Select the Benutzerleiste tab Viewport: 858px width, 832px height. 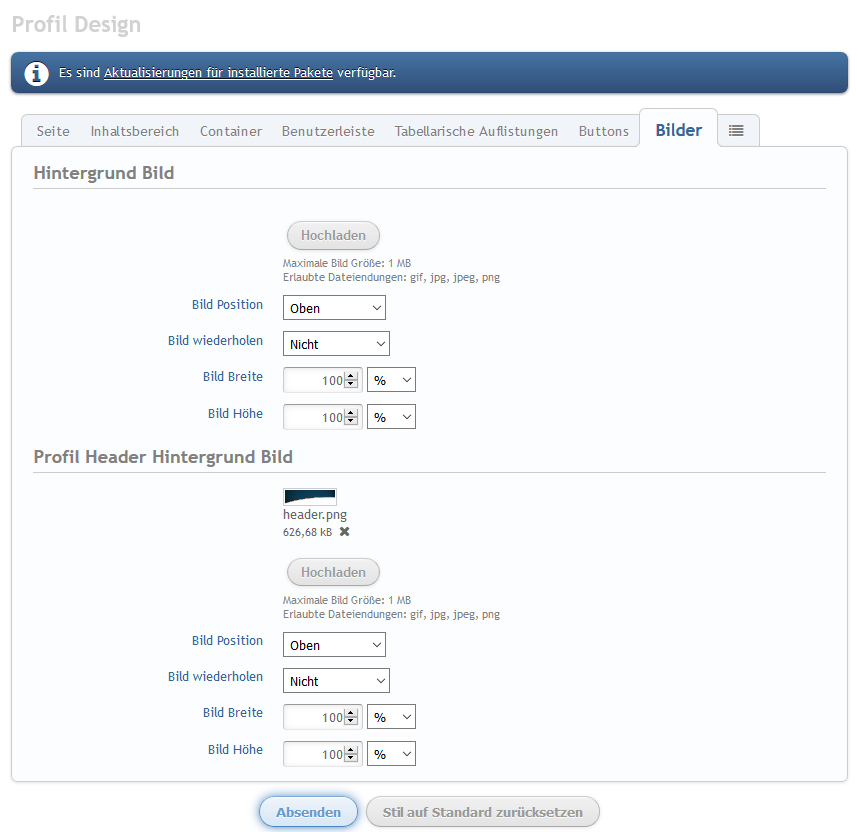pos(328,131)
